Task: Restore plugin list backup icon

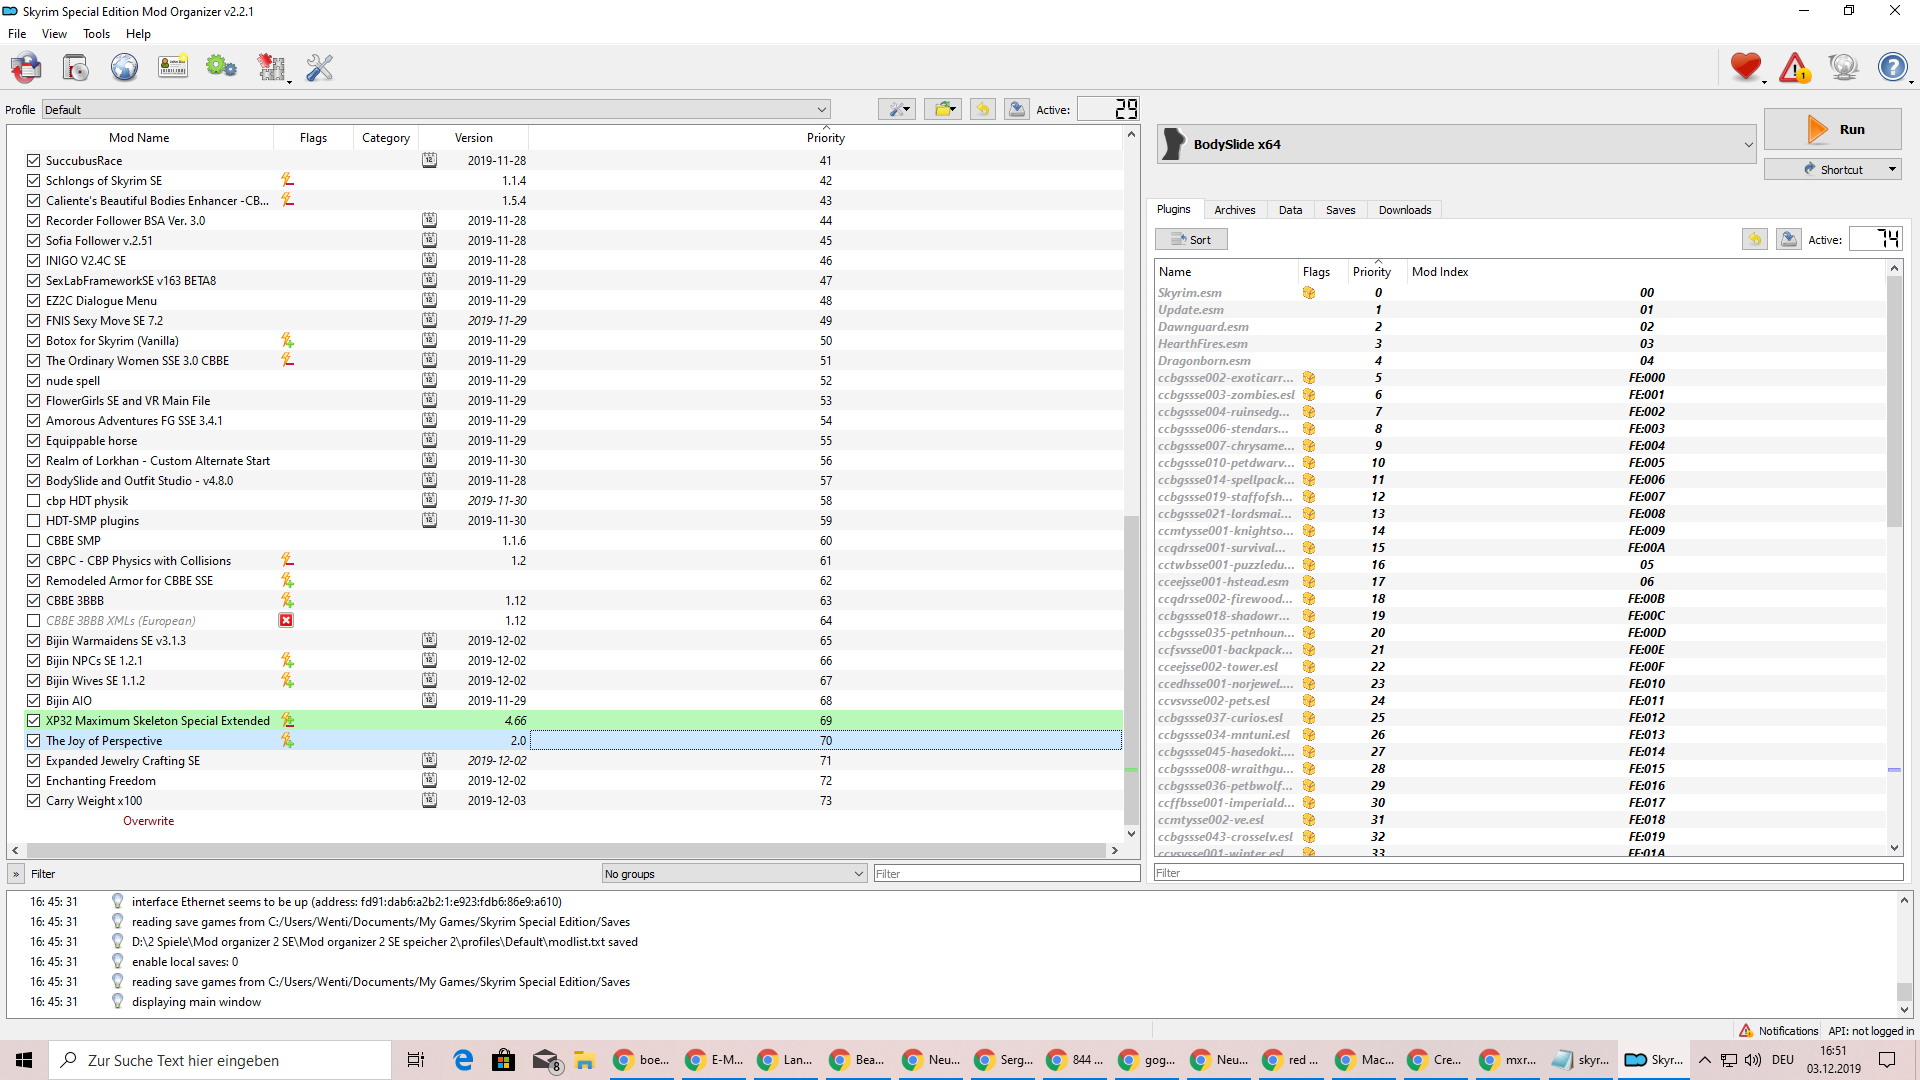Action: 1755,239
